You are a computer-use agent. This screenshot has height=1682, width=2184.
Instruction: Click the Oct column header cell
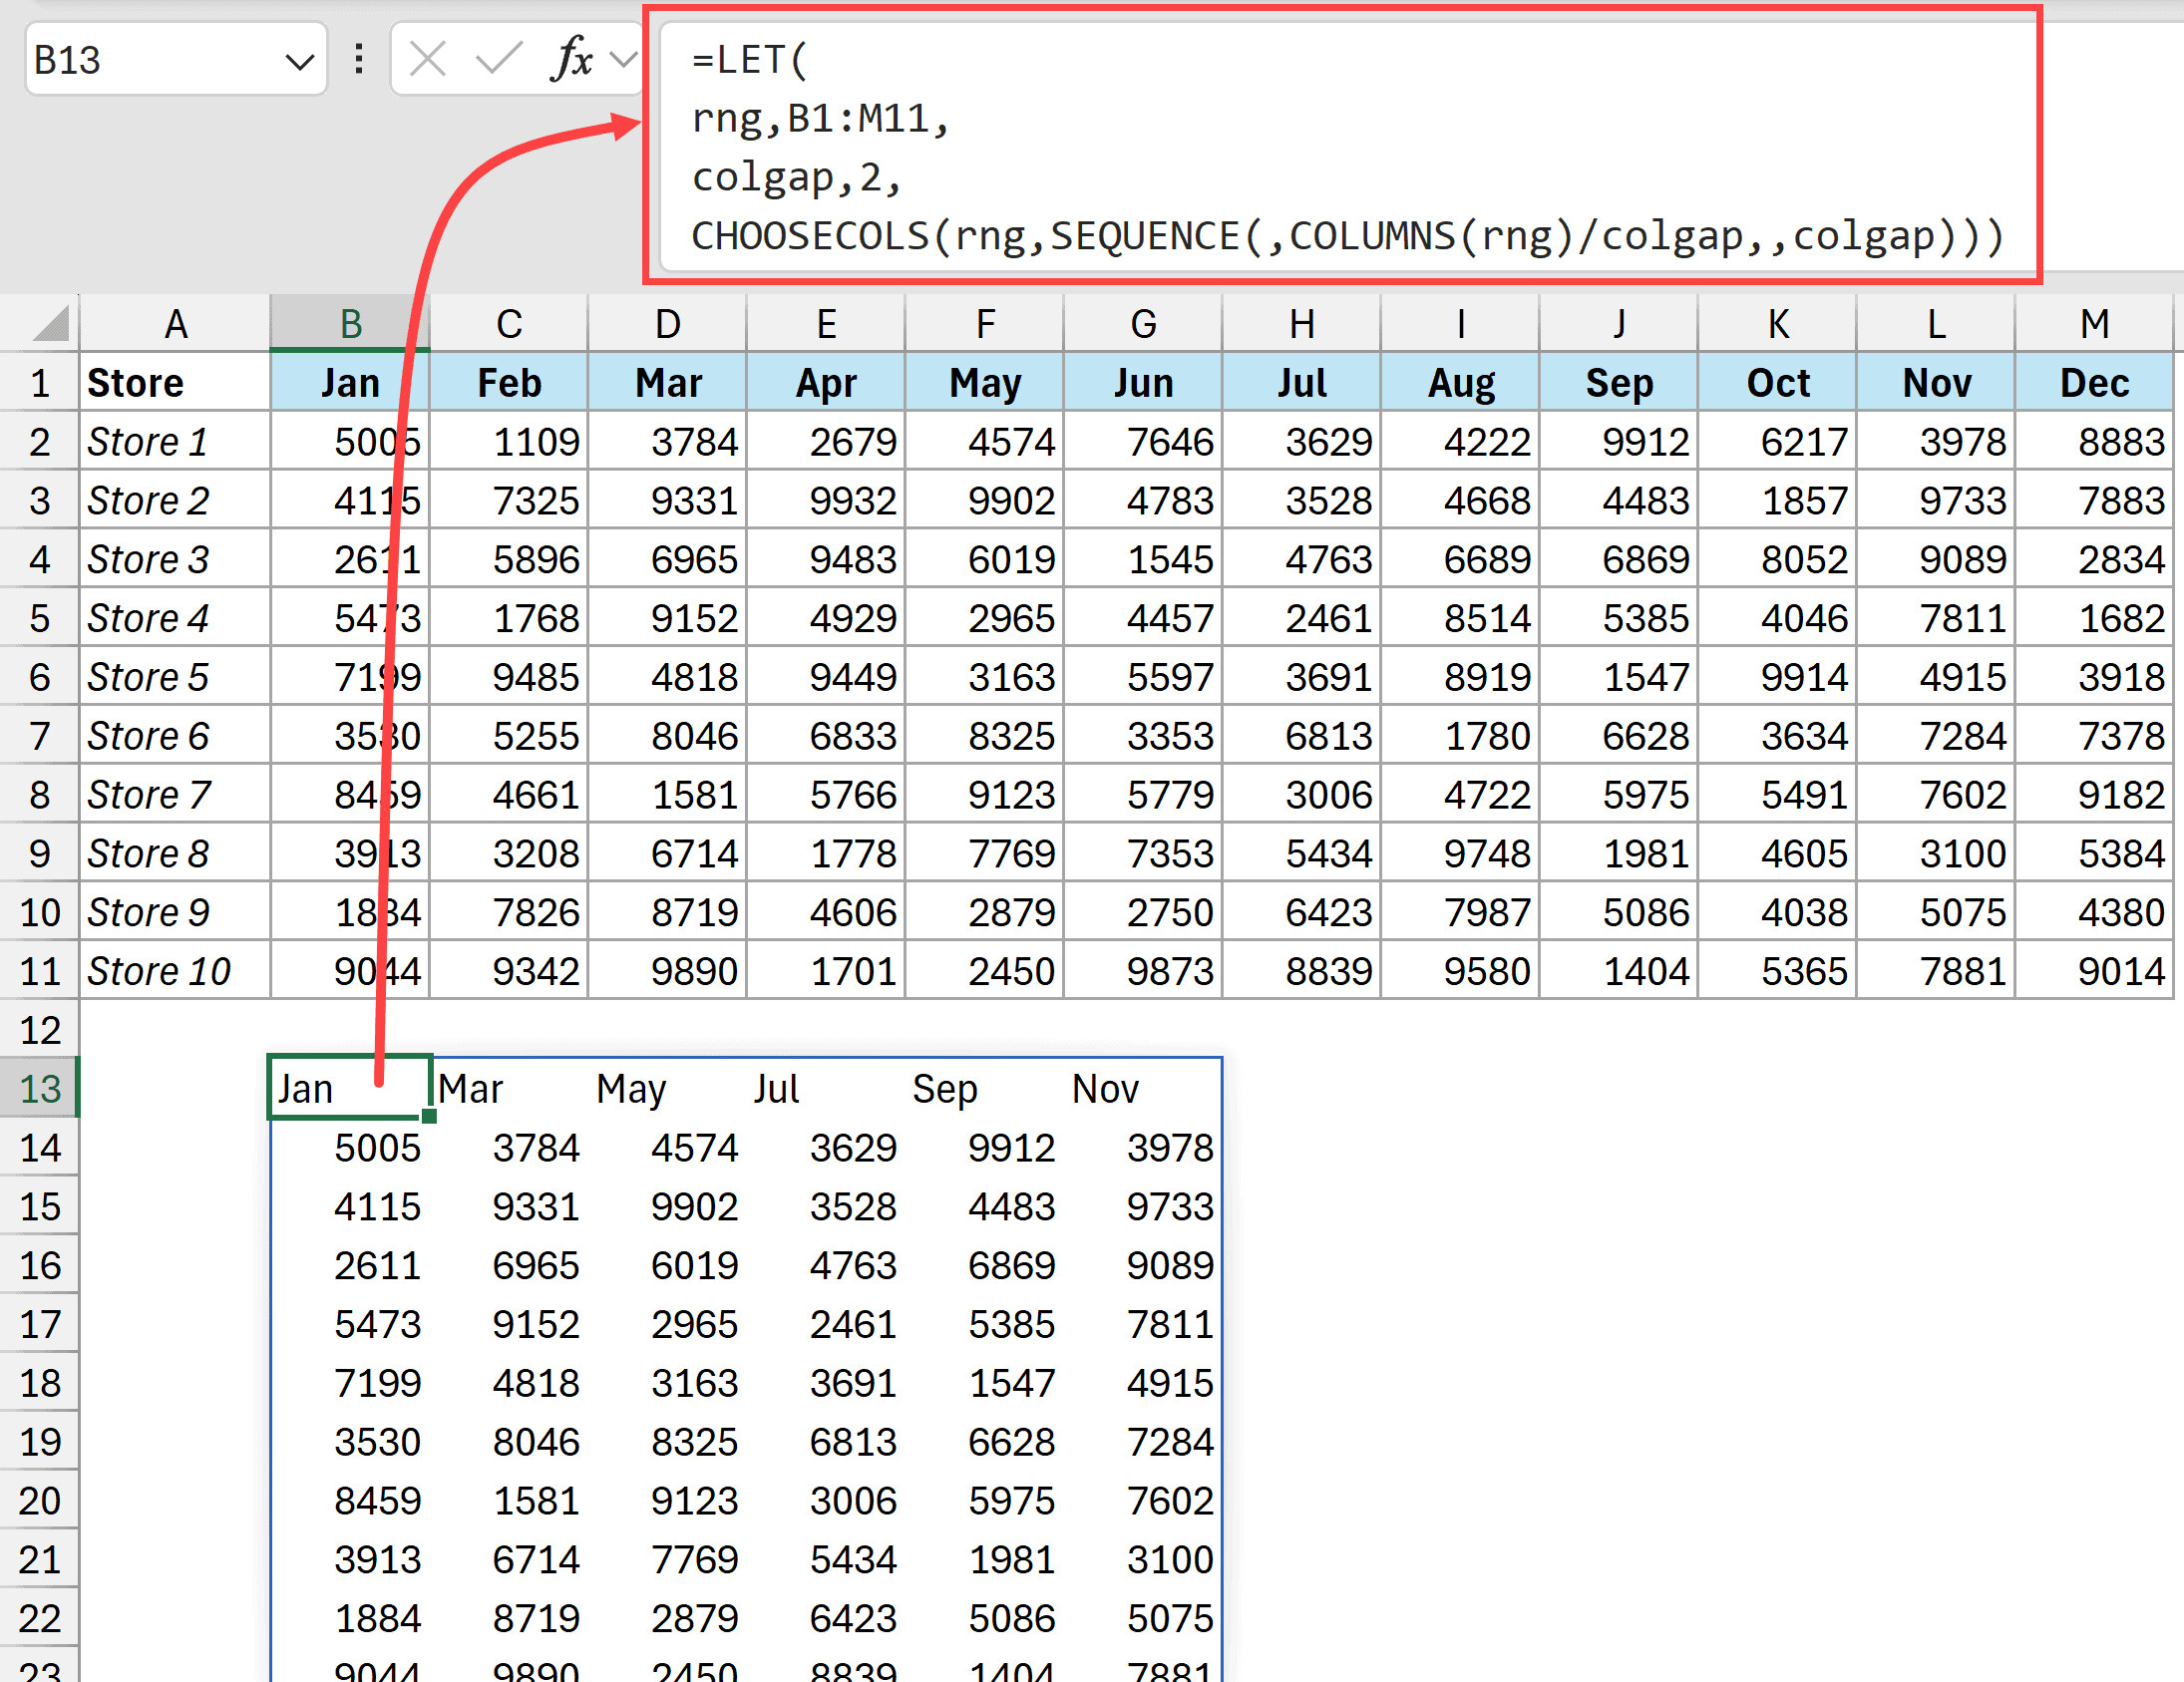click(x=1779, y=382)
